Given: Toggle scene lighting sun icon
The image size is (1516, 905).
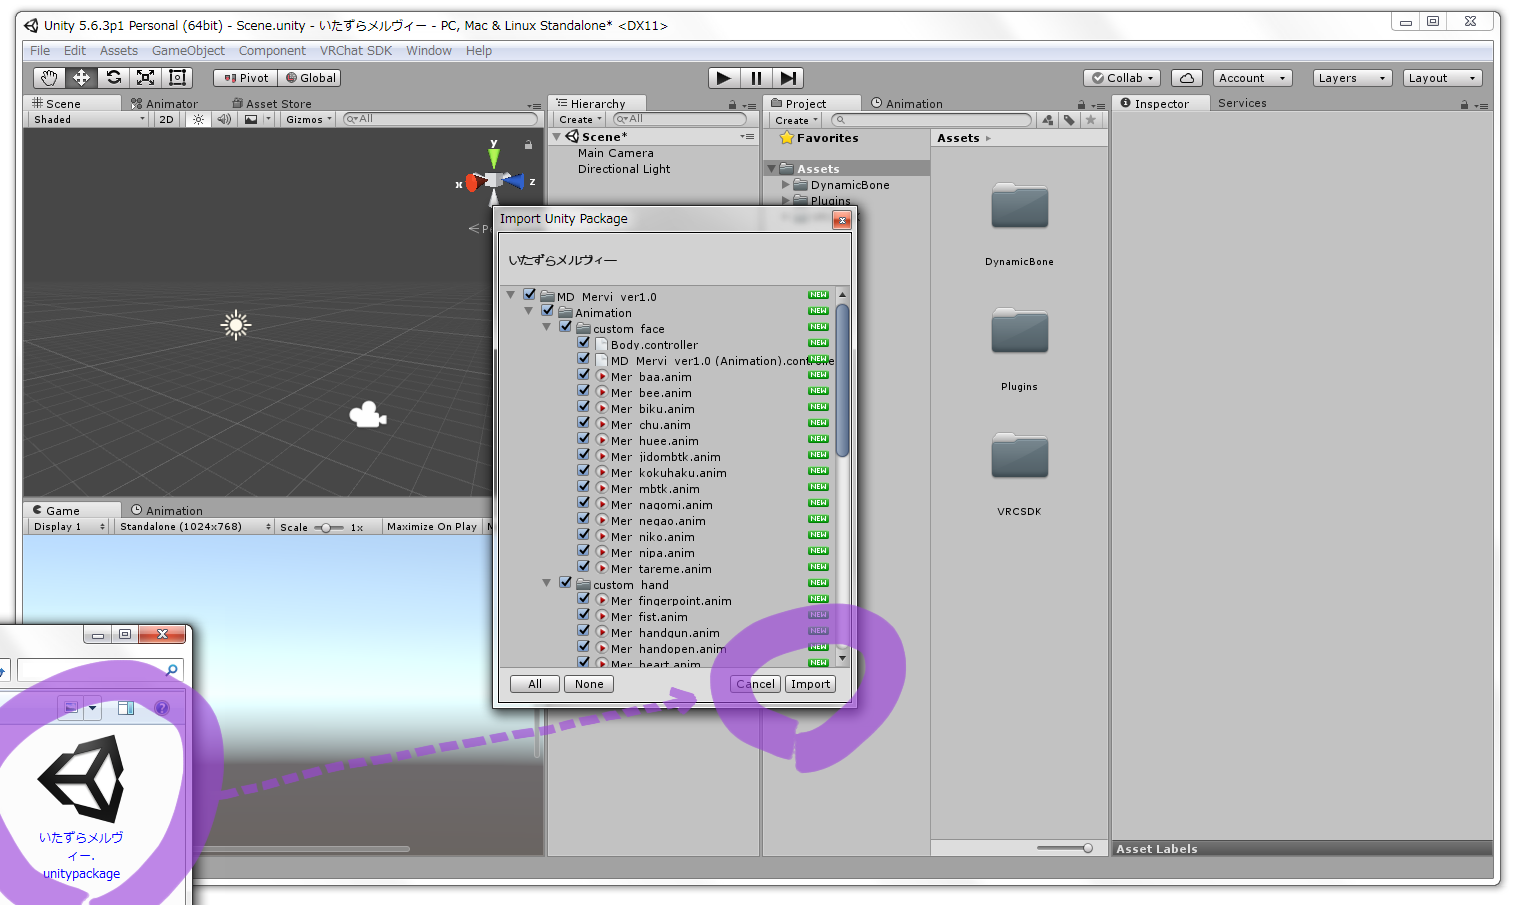Looking at the screenshot, I should [x=198, y=119].
